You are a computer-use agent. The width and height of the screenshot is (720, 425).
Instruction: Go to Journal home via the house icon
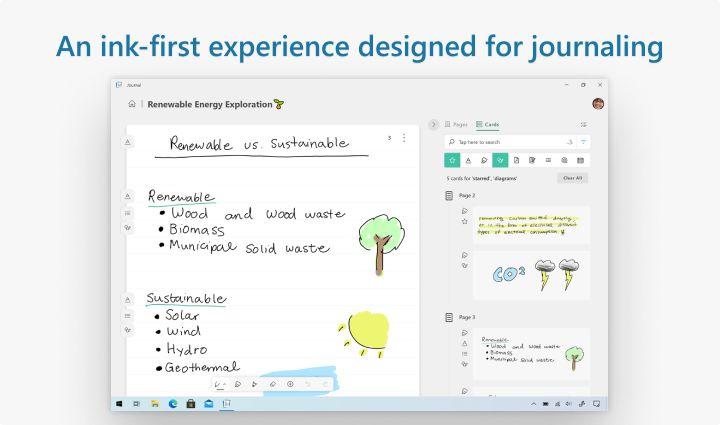coord(132,104)
